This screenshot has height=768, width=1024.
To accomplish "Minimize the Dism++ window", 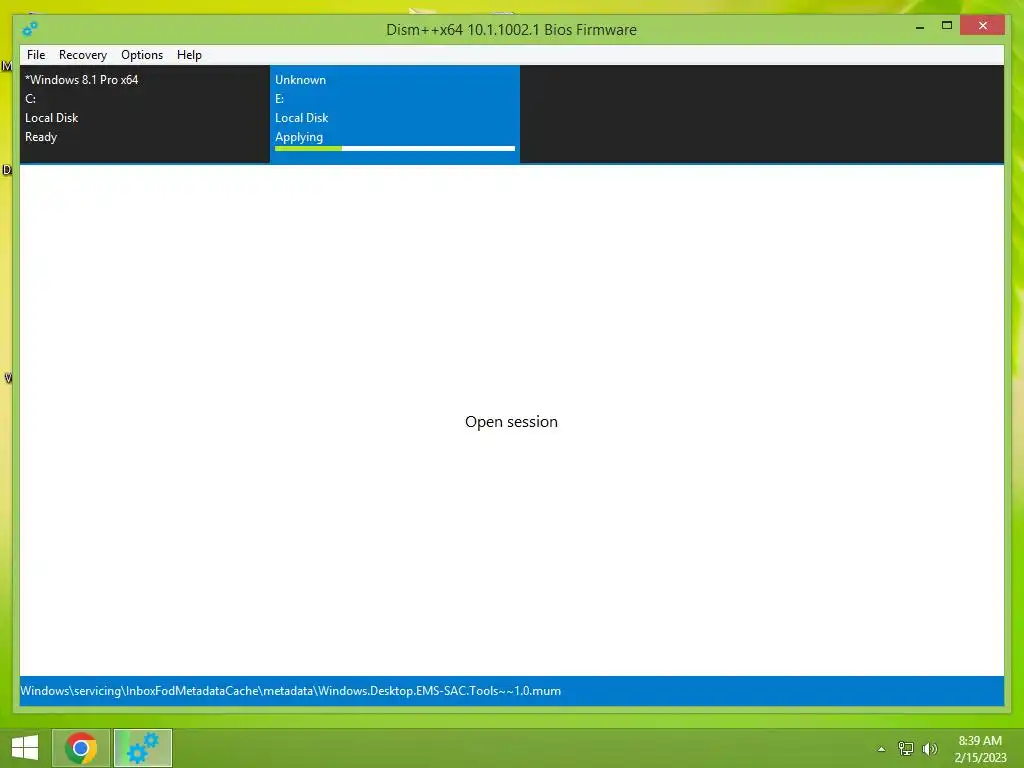I will (x=920, y=27).
